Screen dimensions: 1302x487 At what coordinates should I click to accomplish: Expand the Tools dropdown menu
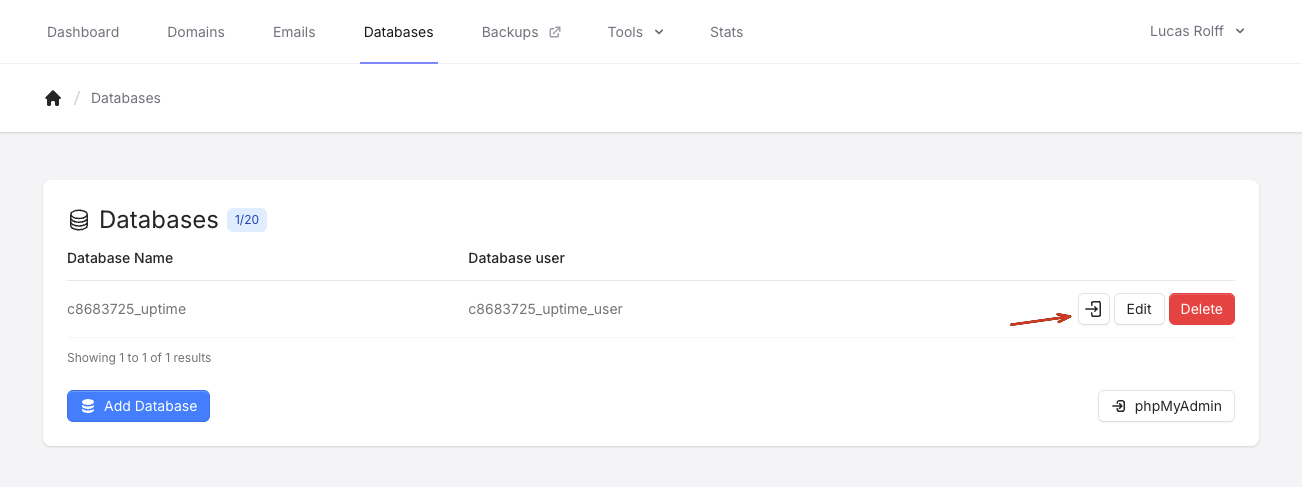pyautogui.click(x=635, y=32)
